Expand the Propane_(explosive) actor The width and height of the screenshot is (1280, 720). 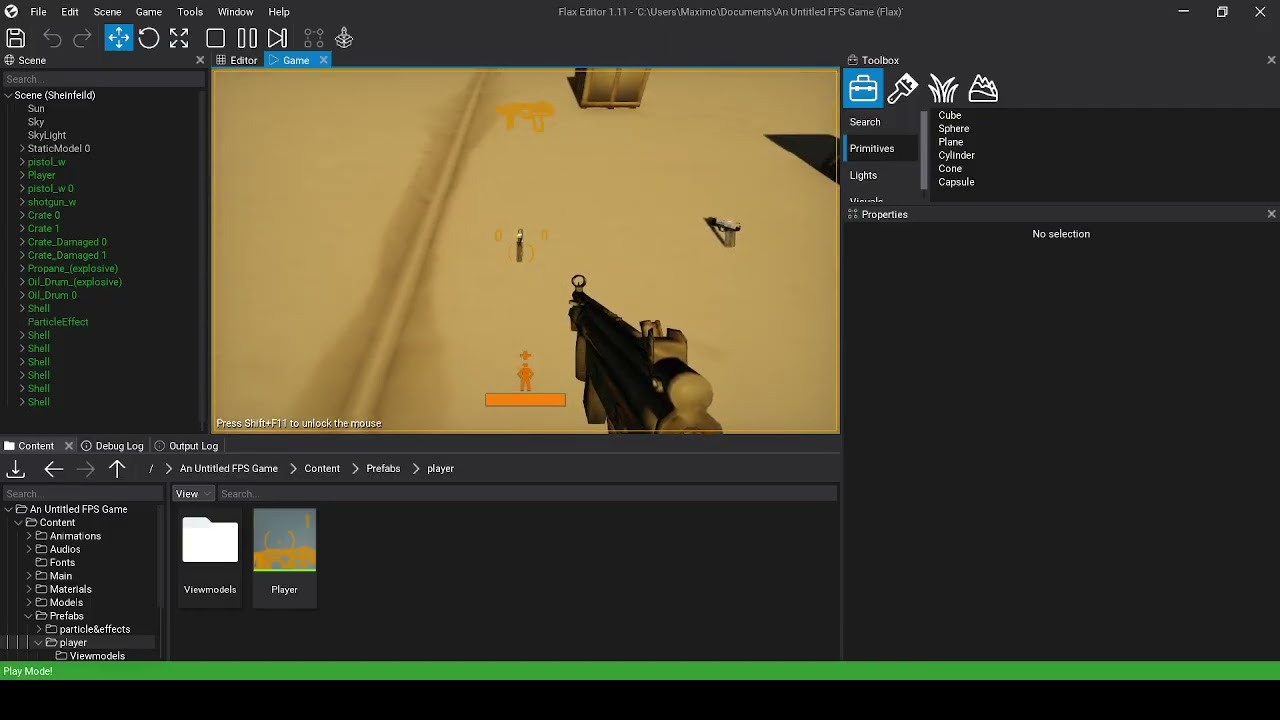pyautogui.click(x=22, y=268)
